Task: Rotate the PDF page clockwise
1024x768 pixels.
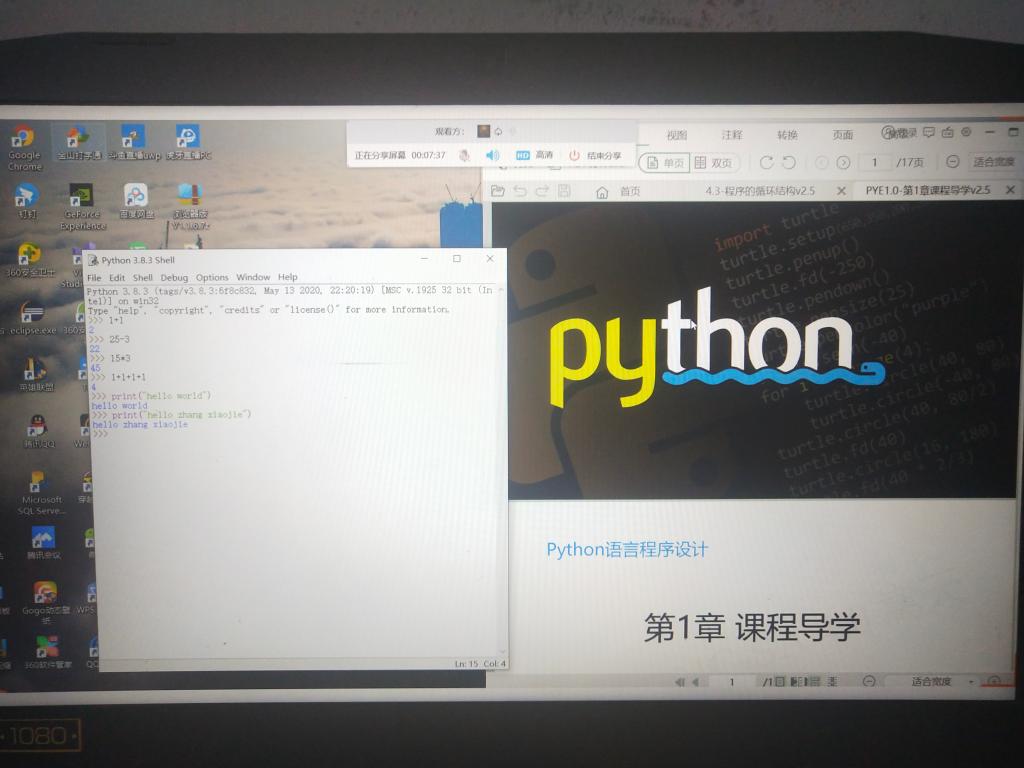Action: [766, 162]
